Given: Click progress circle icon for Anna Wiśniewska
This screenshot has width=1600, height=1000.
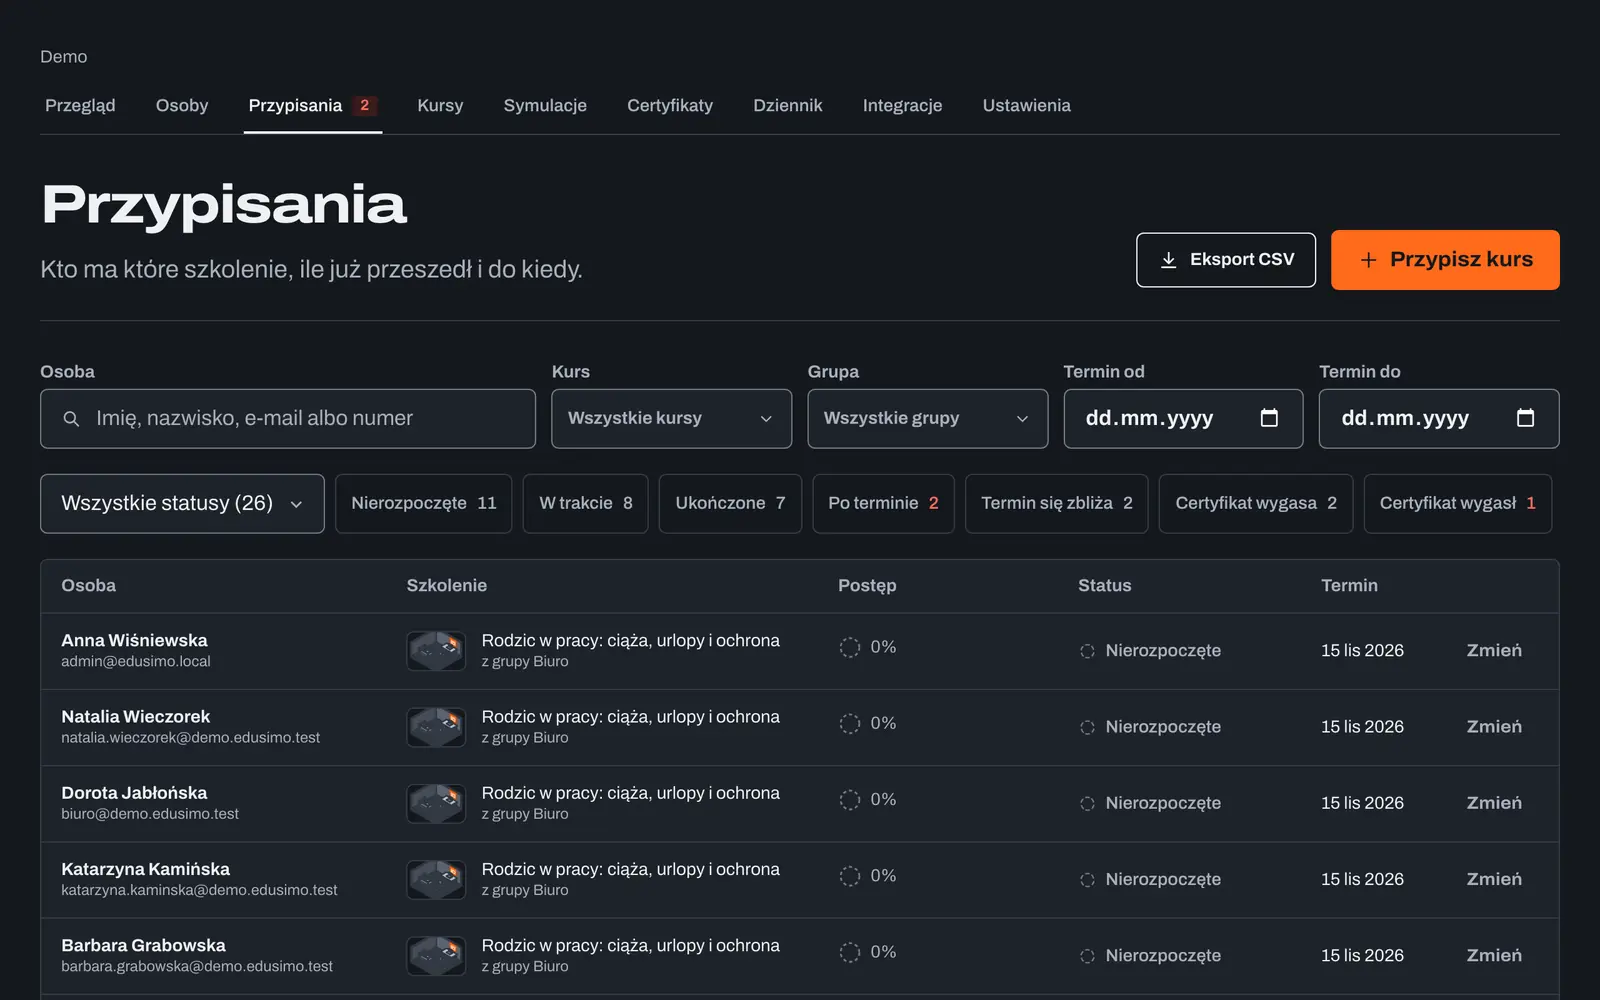Looking at the screenshot, I should [850, 647].
